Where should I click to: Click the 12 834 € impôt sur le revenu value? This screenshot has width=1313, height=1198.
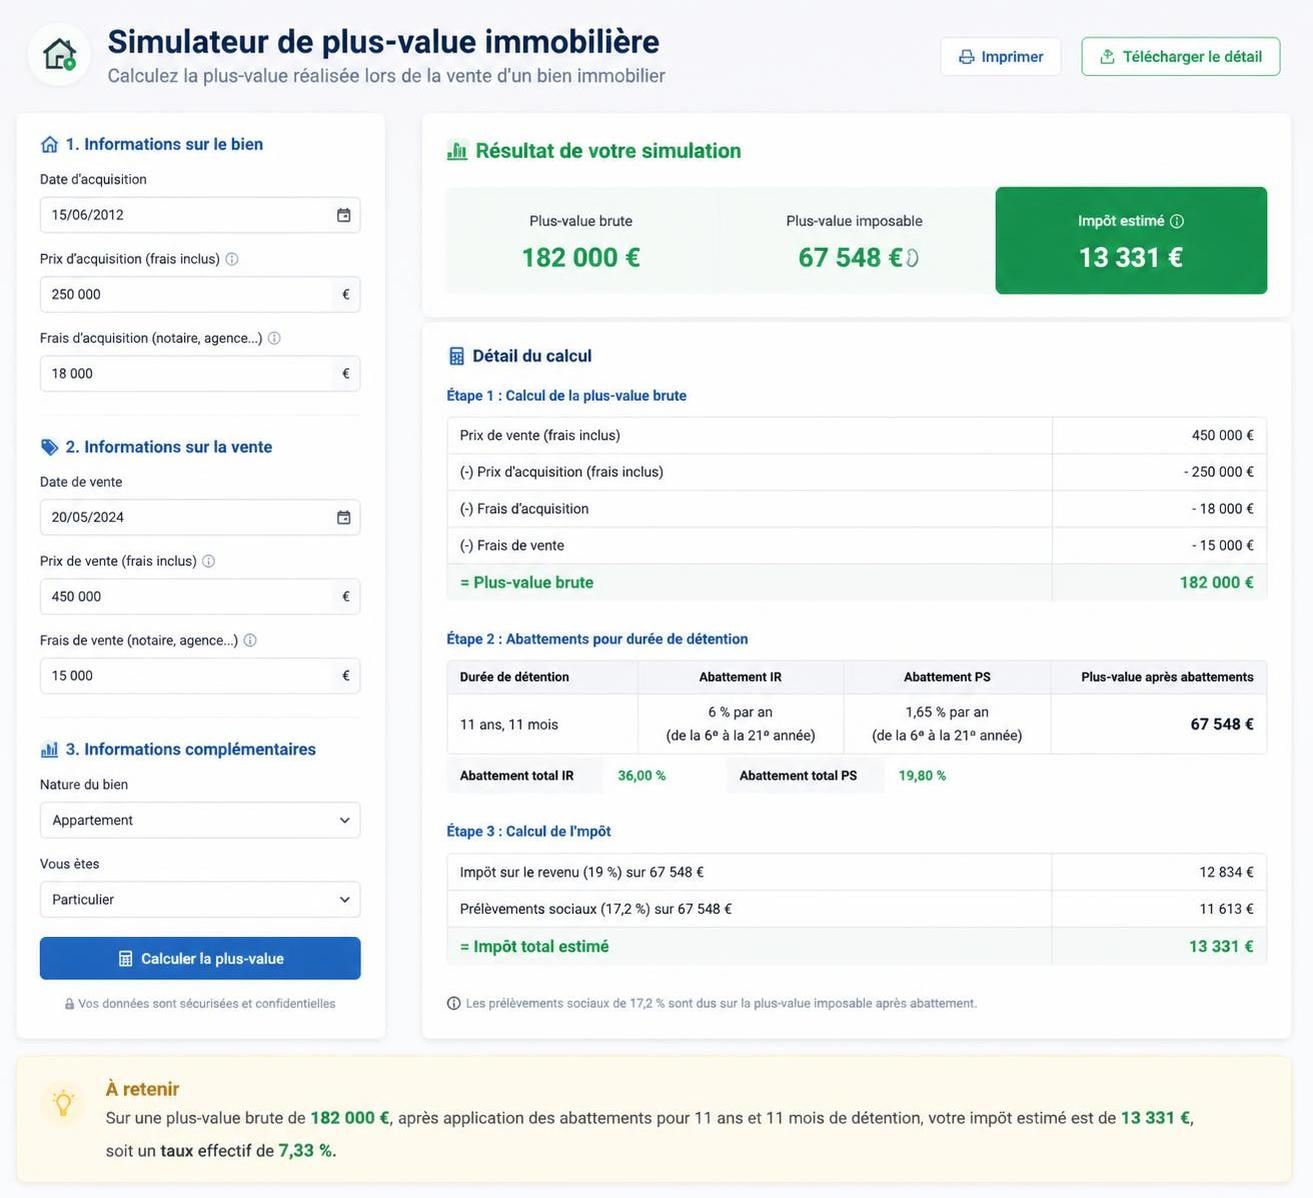pyautogui.click(x=1226, y=872)
